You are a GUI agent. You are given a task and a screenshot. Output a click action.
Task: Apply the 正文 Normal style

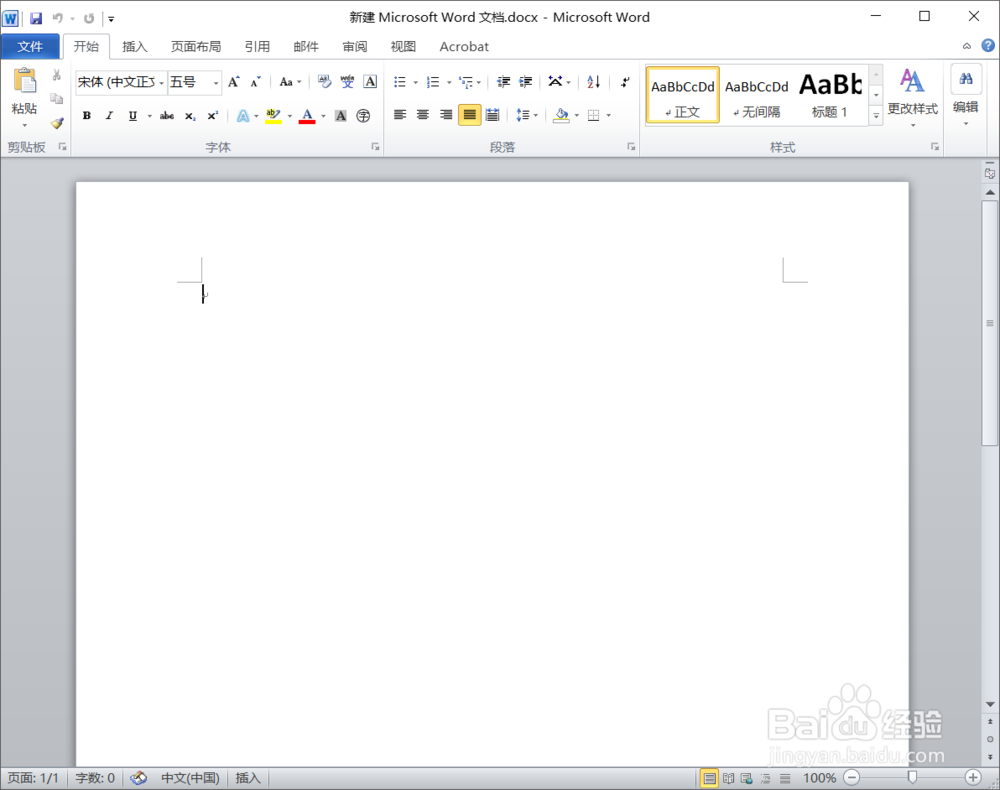683,94
